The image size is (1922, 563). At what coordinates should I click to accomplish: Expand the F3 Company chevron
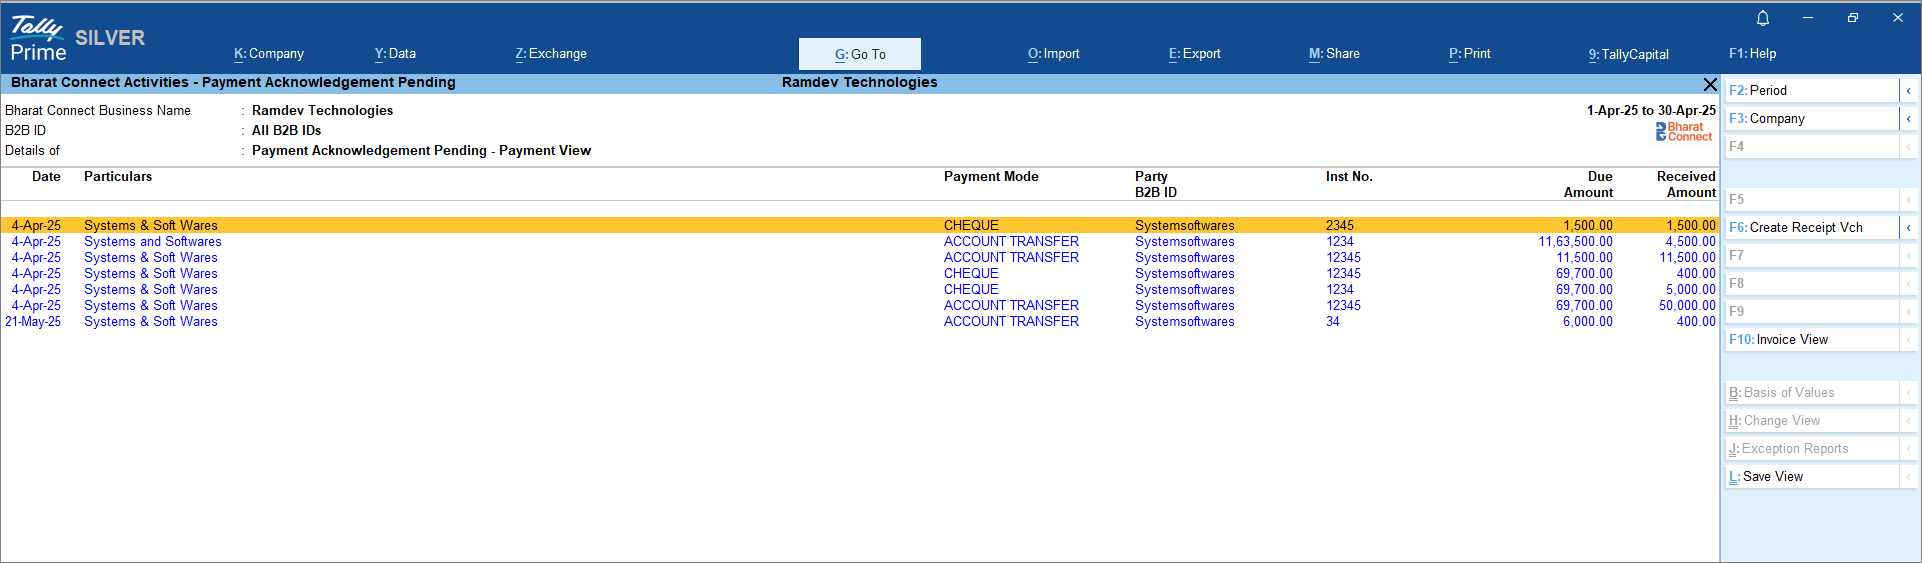(1908, 119)
